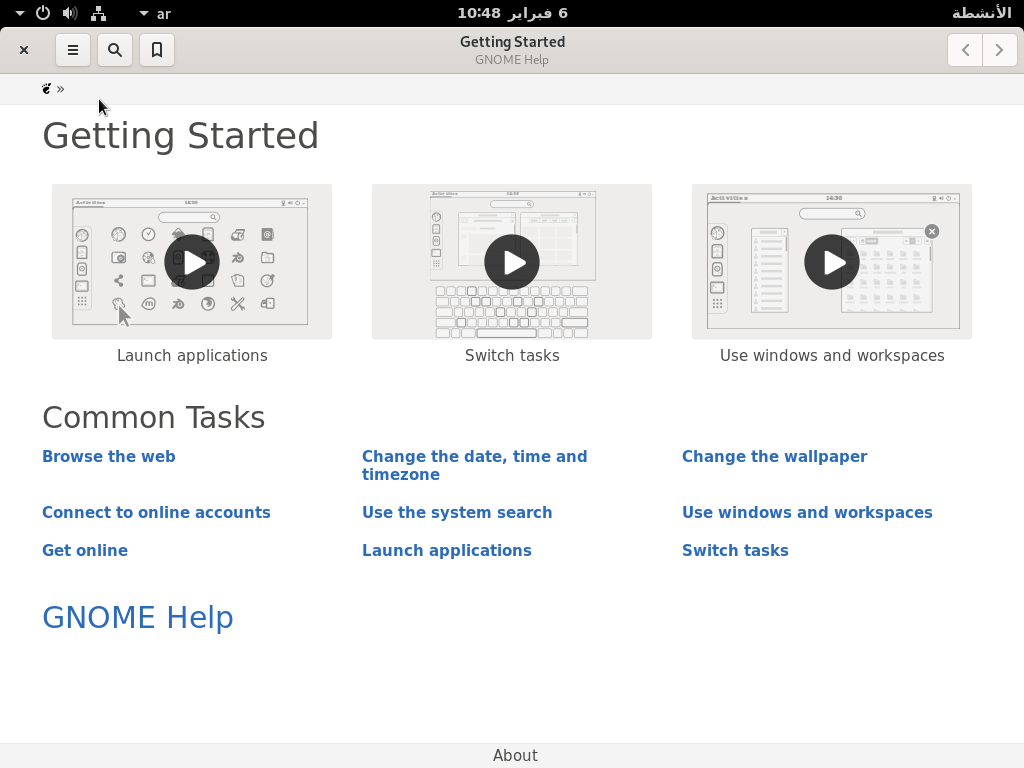The height and width of the screenshot is (768, 1024).
Task: Click the Getting Started page heading
Action: pos(180,136)
